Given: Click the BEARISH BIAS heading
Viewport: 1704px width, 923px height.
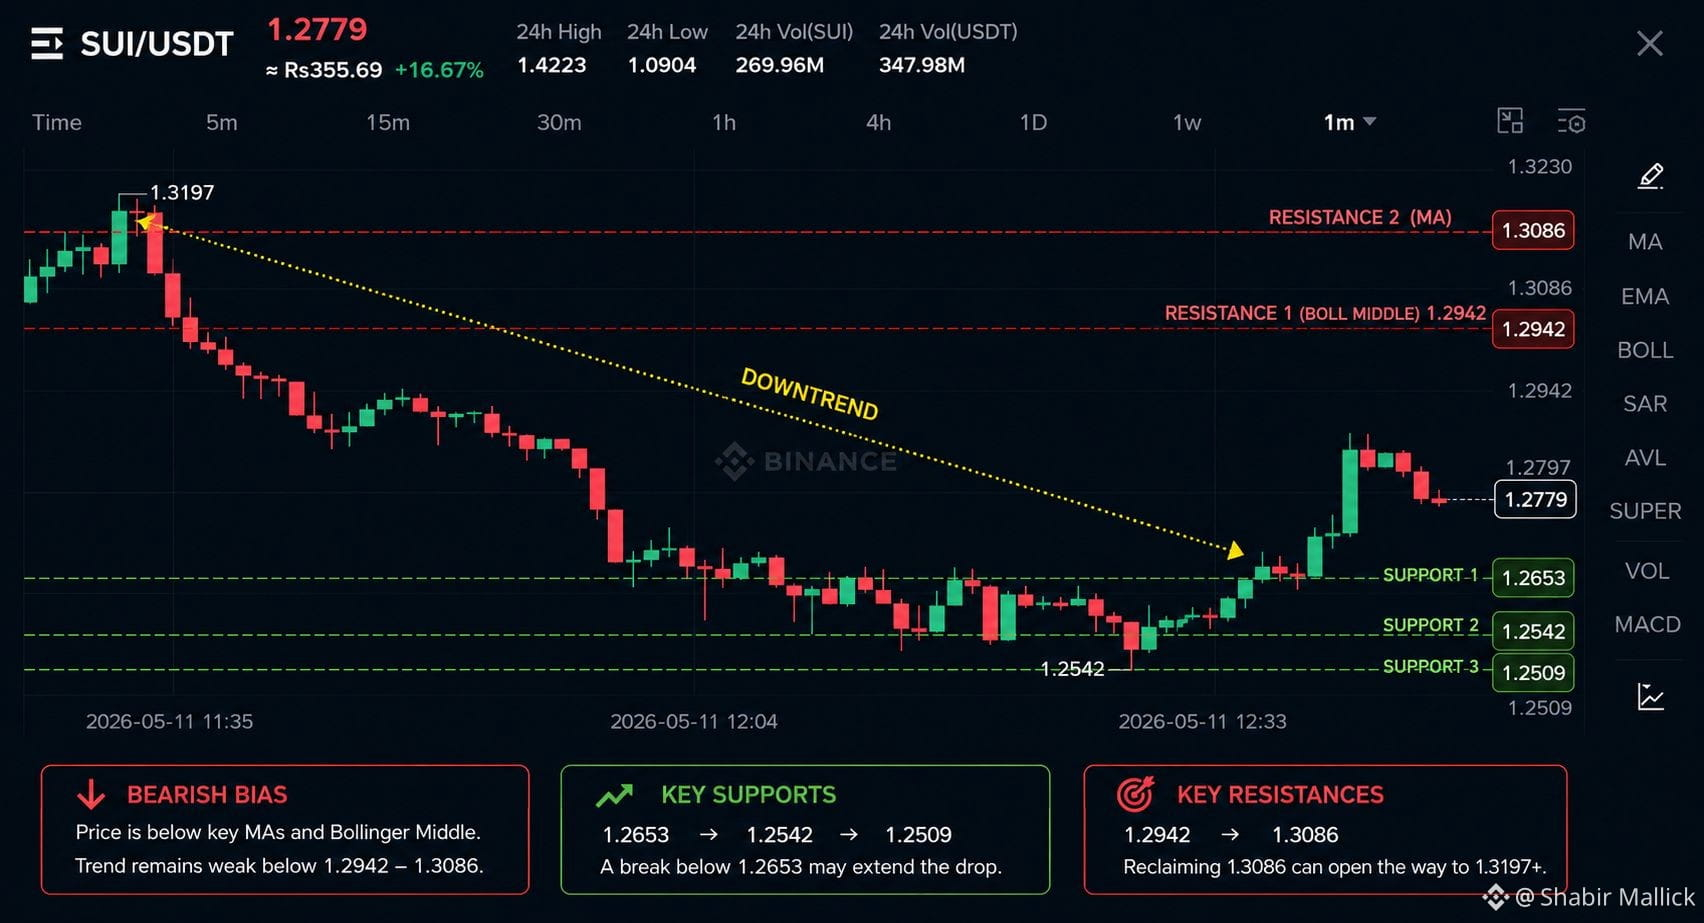Looking at the screenshot, I should pos(207,795).
